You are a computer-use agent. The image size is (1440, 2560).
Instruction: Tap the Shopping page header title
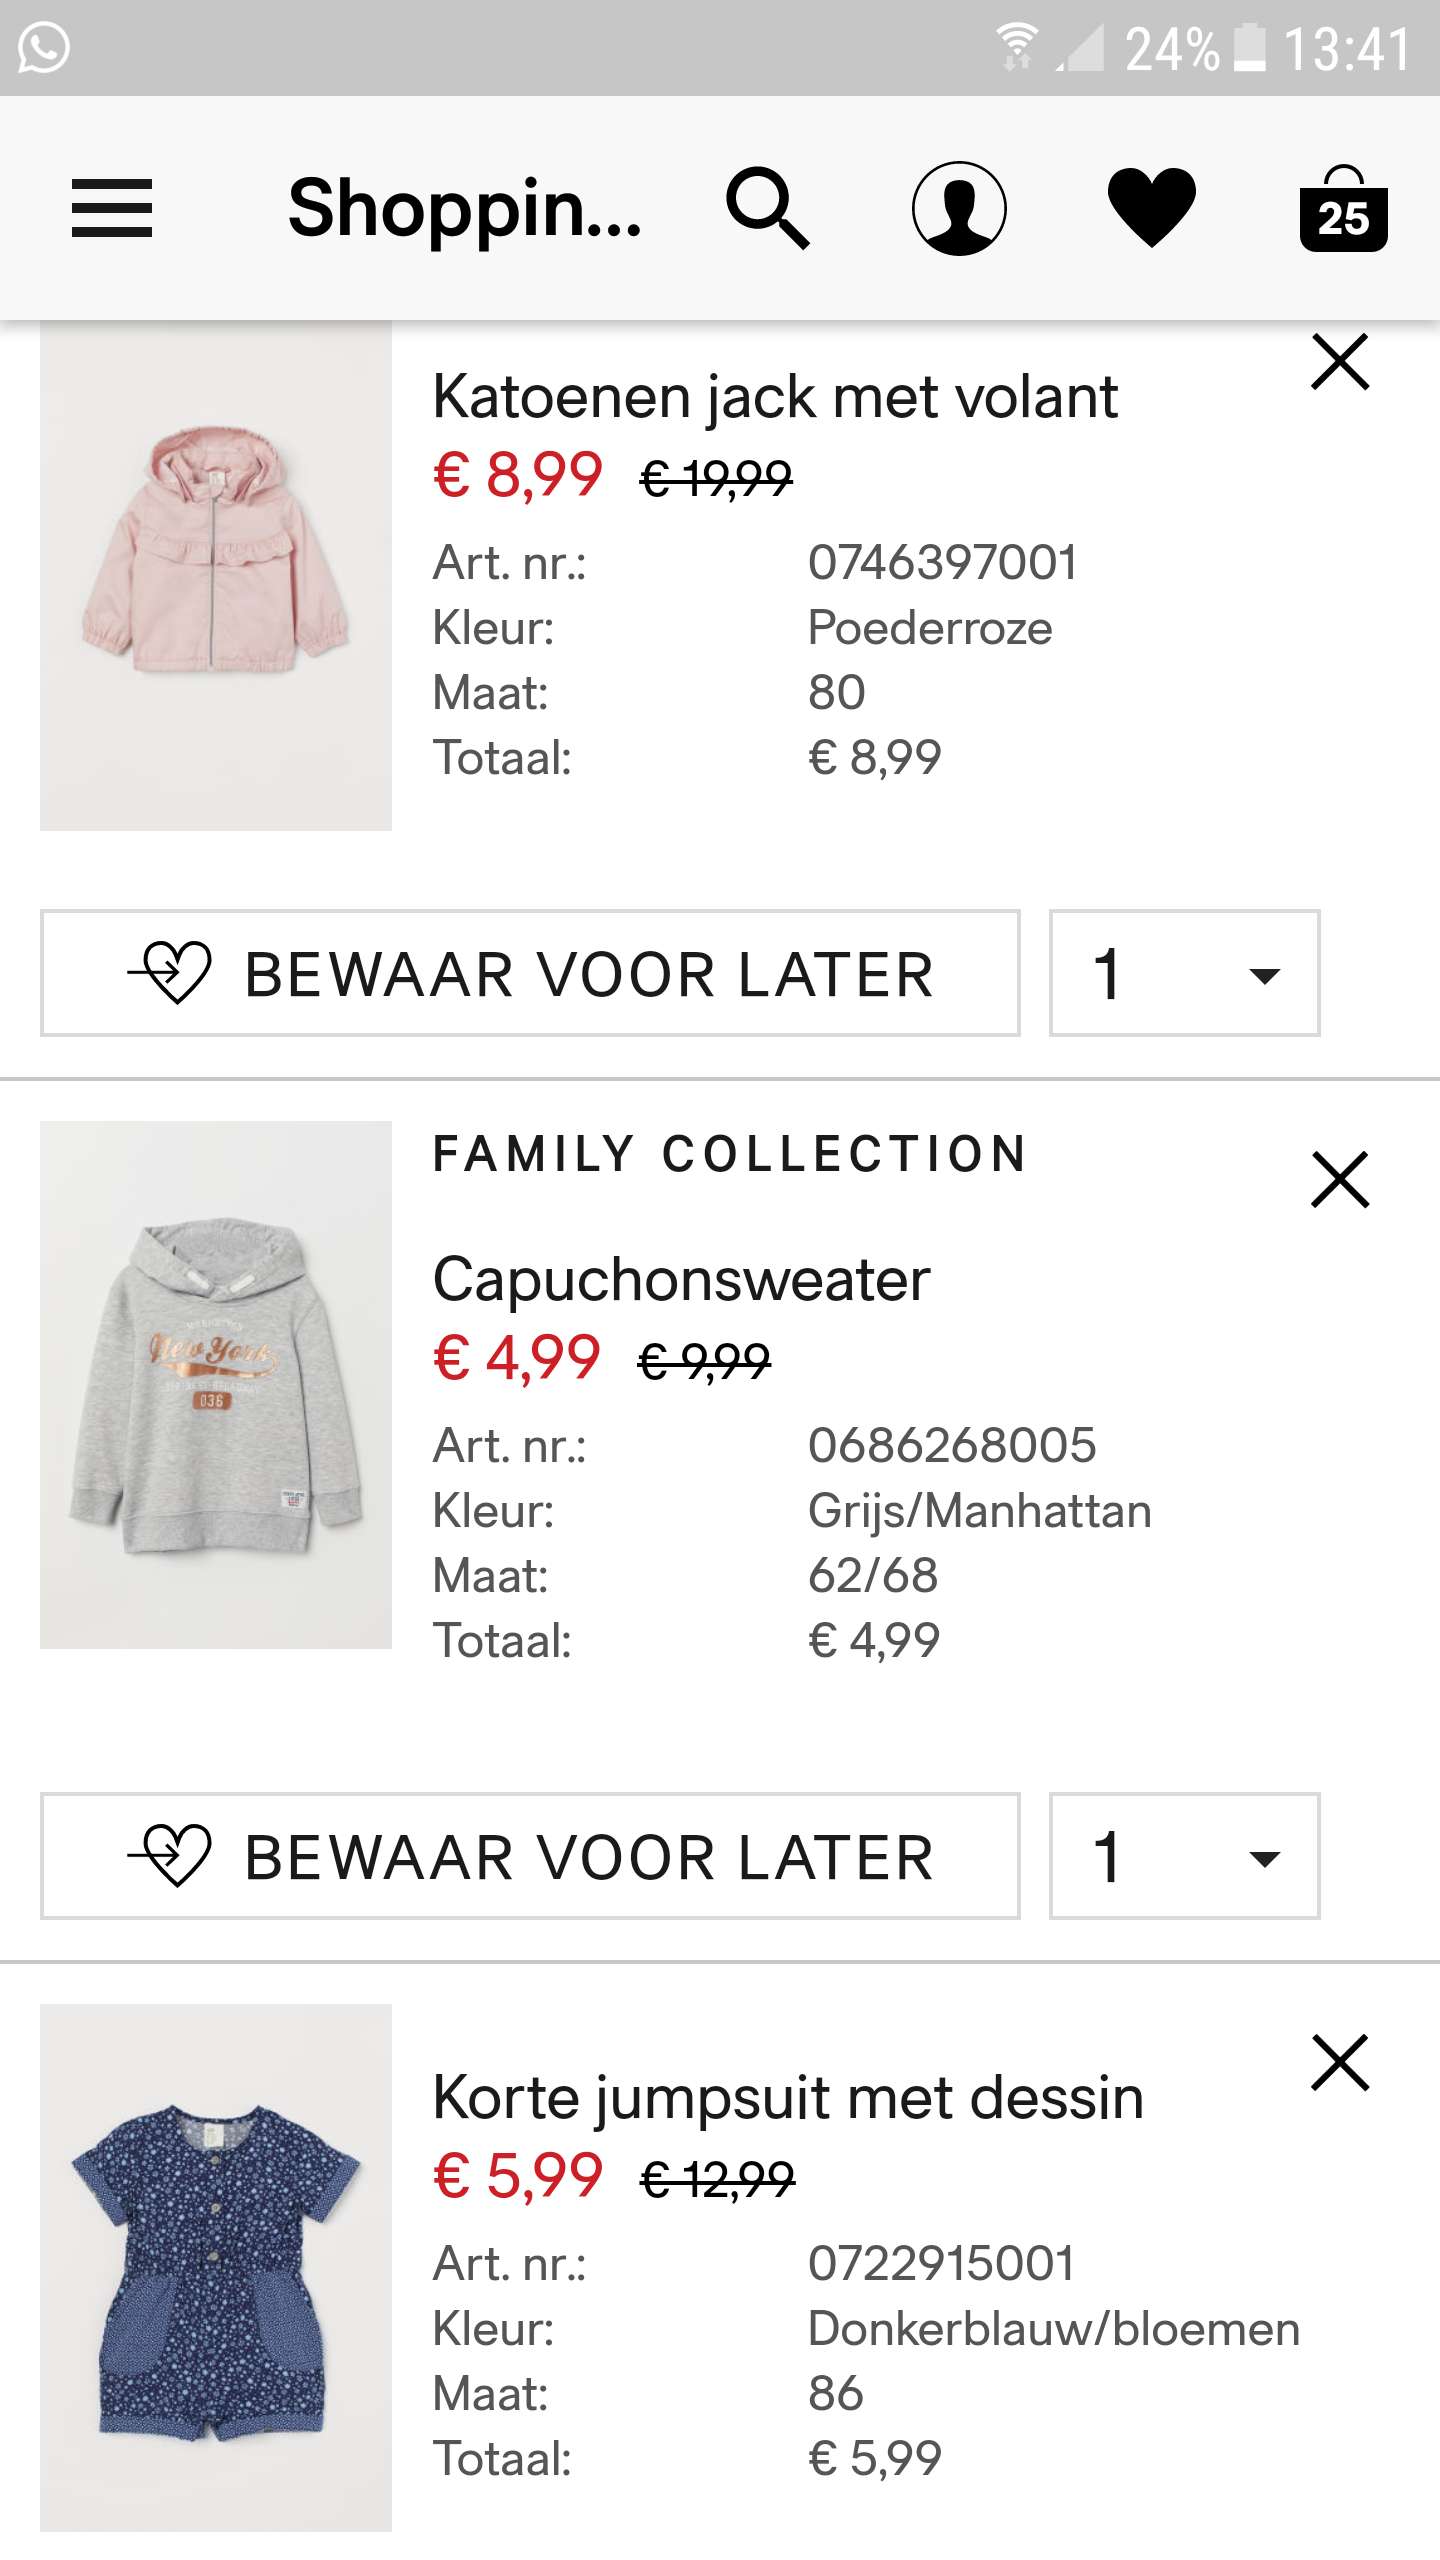click(x=465, y=208)
